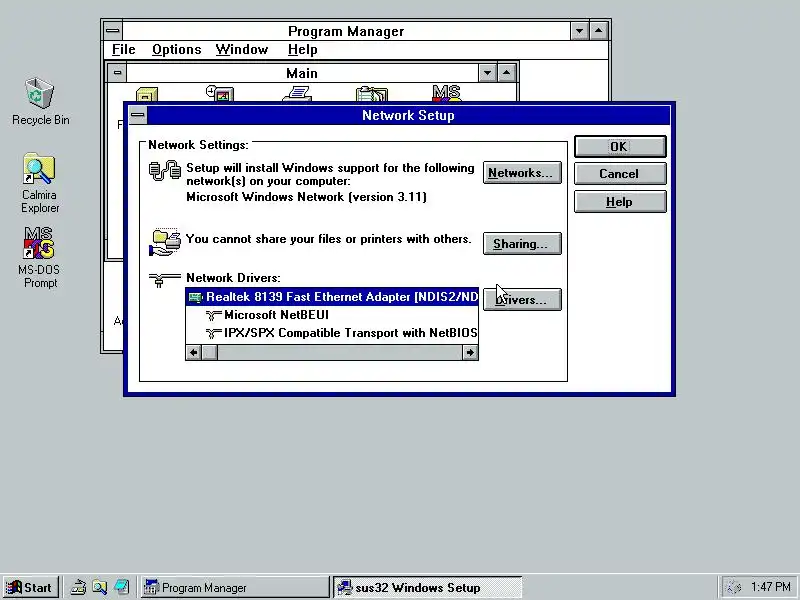Open Options menu in Program Manager
The image size is (800, 600).
[177, 49]
